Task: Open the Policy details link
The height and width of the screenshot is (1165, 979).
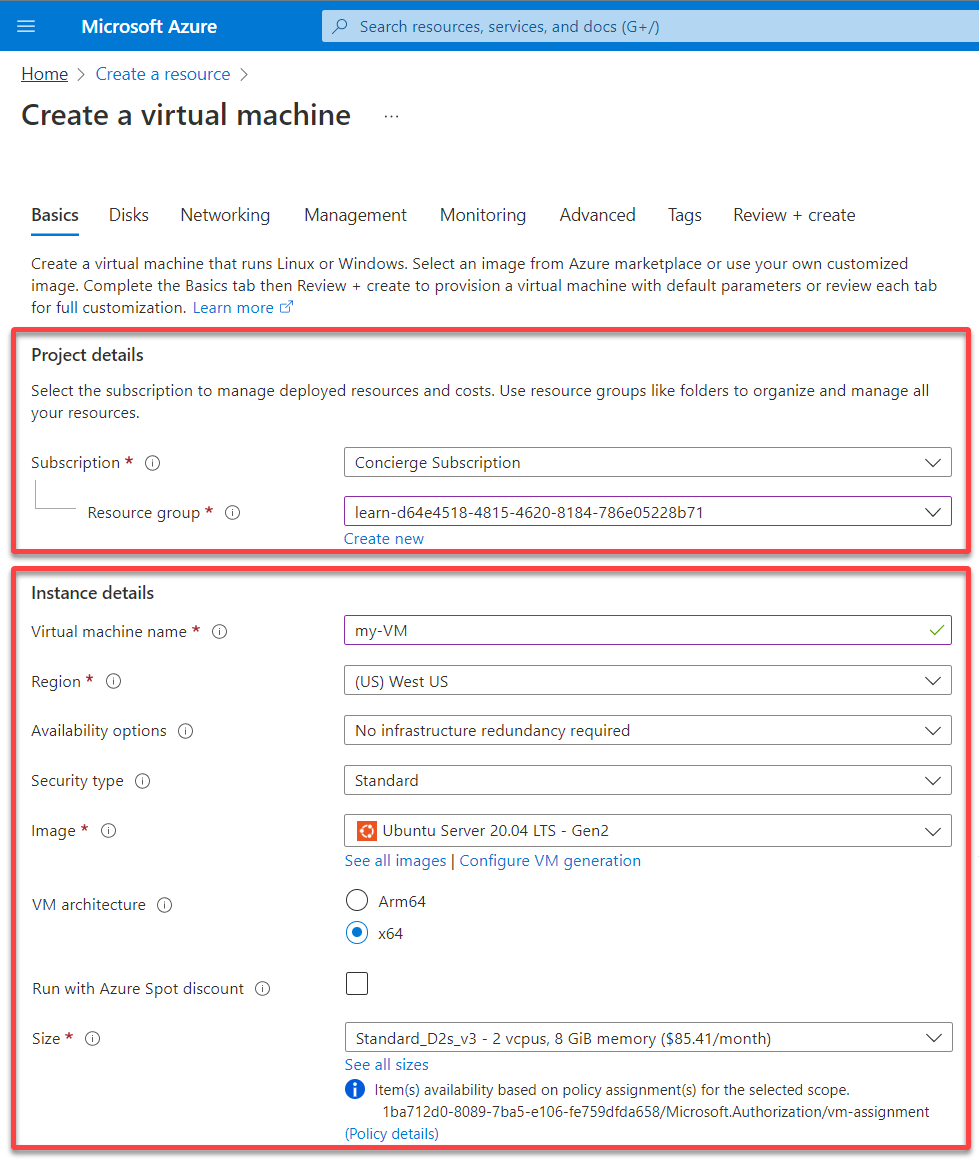Action: point(391,1134)
